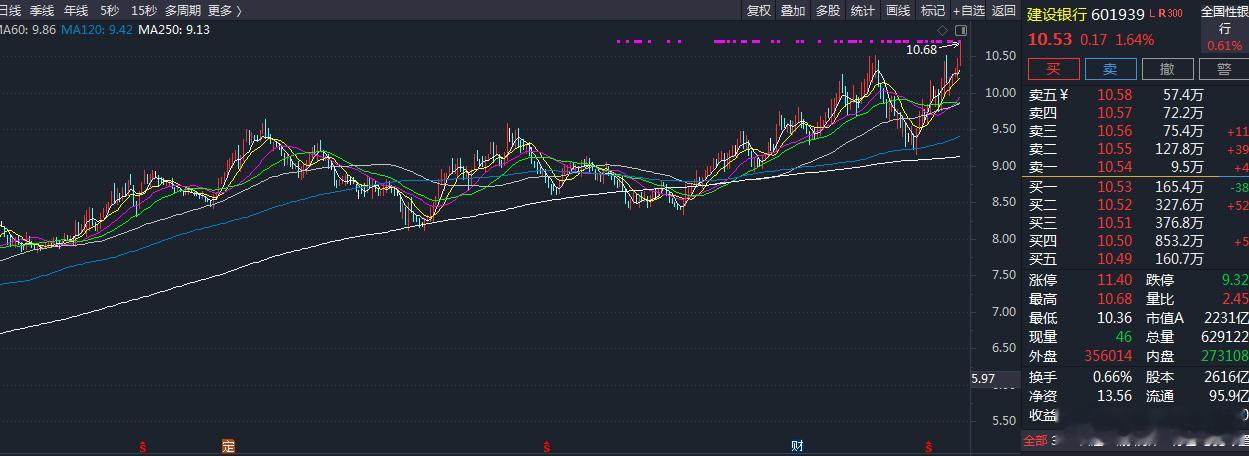Screen dimensions: 1249x456
Task: Click the 叠加 overlay button
Action: 793,10
